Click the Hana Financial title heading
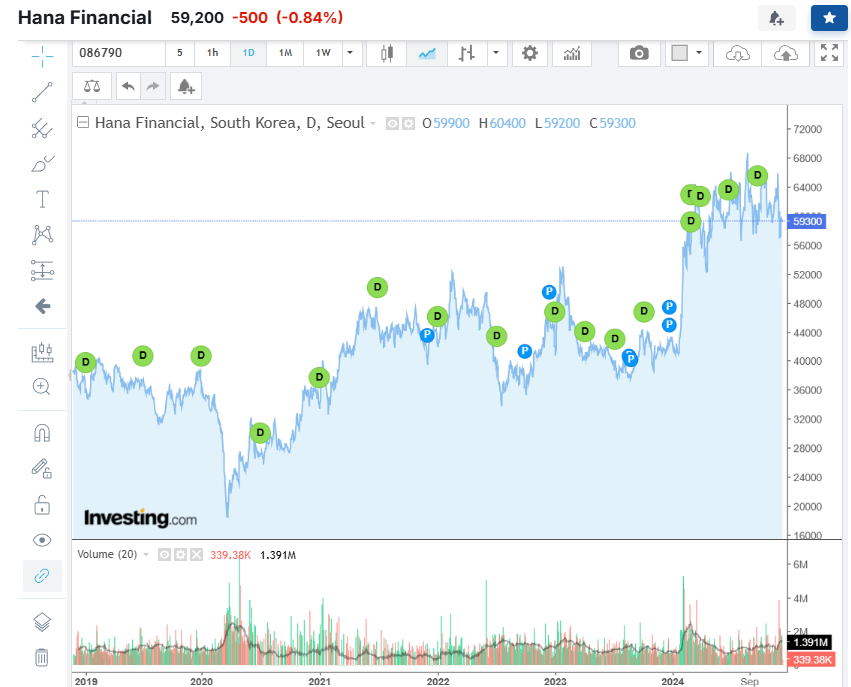The width and height of the screenshot is (851, 687). pyautogui.click(x=85, y=18)
